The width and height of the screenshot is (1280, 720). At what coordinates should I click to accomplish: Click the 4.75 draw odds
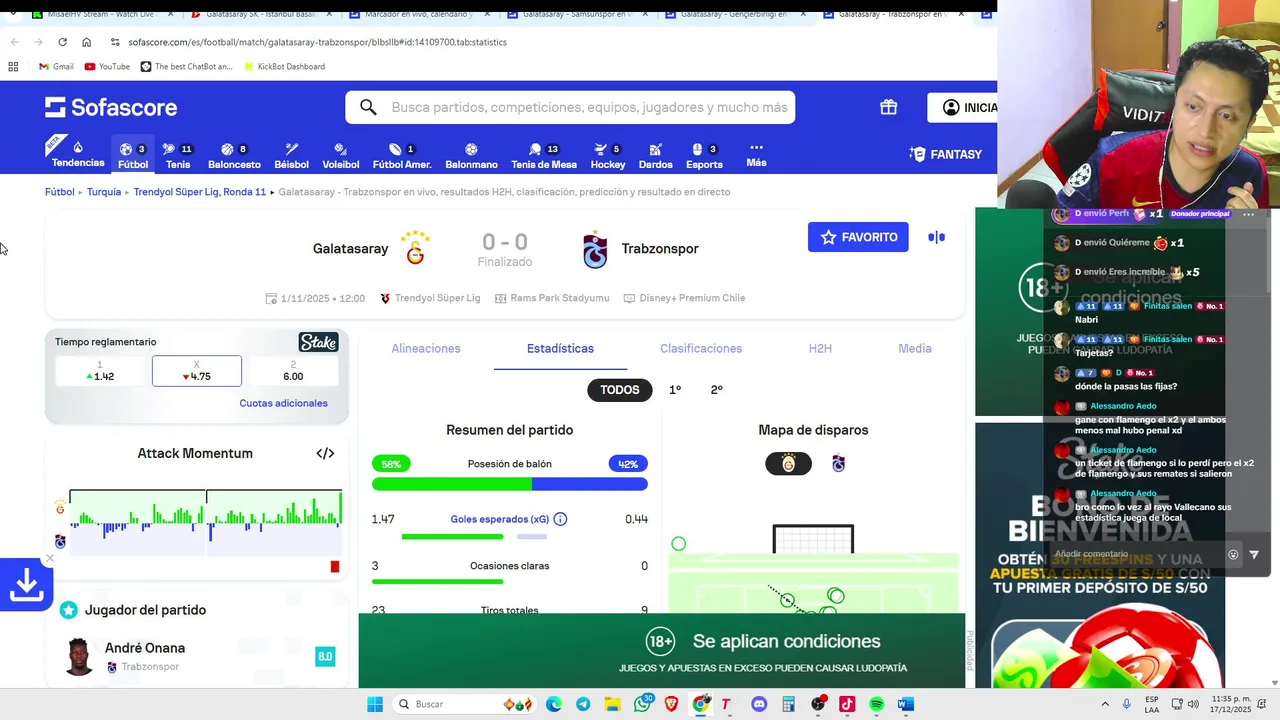point(196,371)
